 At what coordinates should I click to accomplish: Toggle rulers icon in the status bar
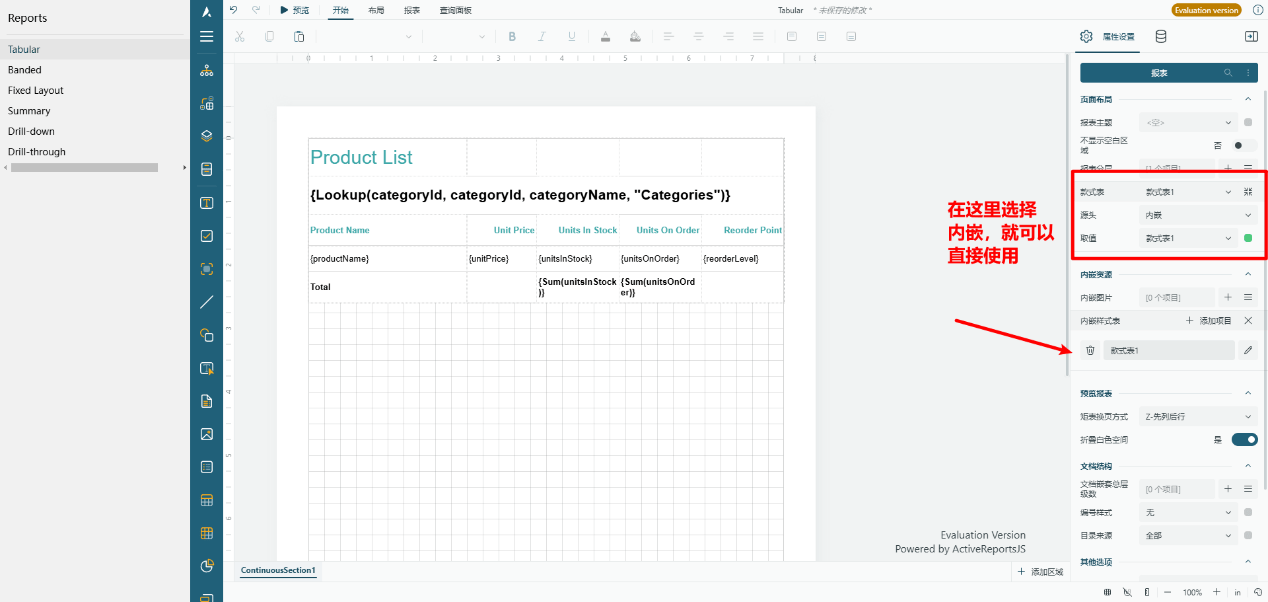coord(1146,592)
